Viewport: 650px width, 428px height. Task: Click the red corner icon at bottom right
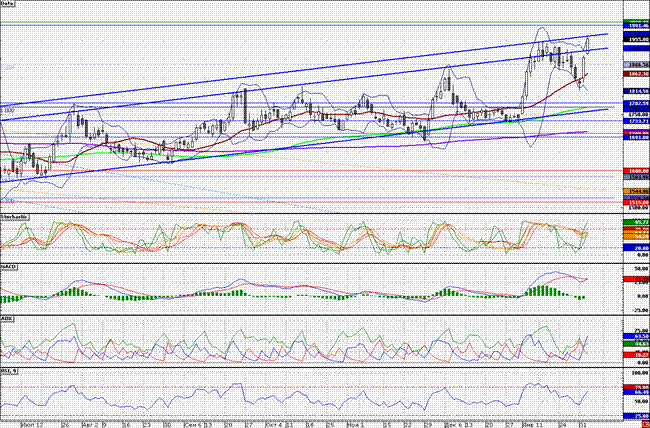point(646,426)
